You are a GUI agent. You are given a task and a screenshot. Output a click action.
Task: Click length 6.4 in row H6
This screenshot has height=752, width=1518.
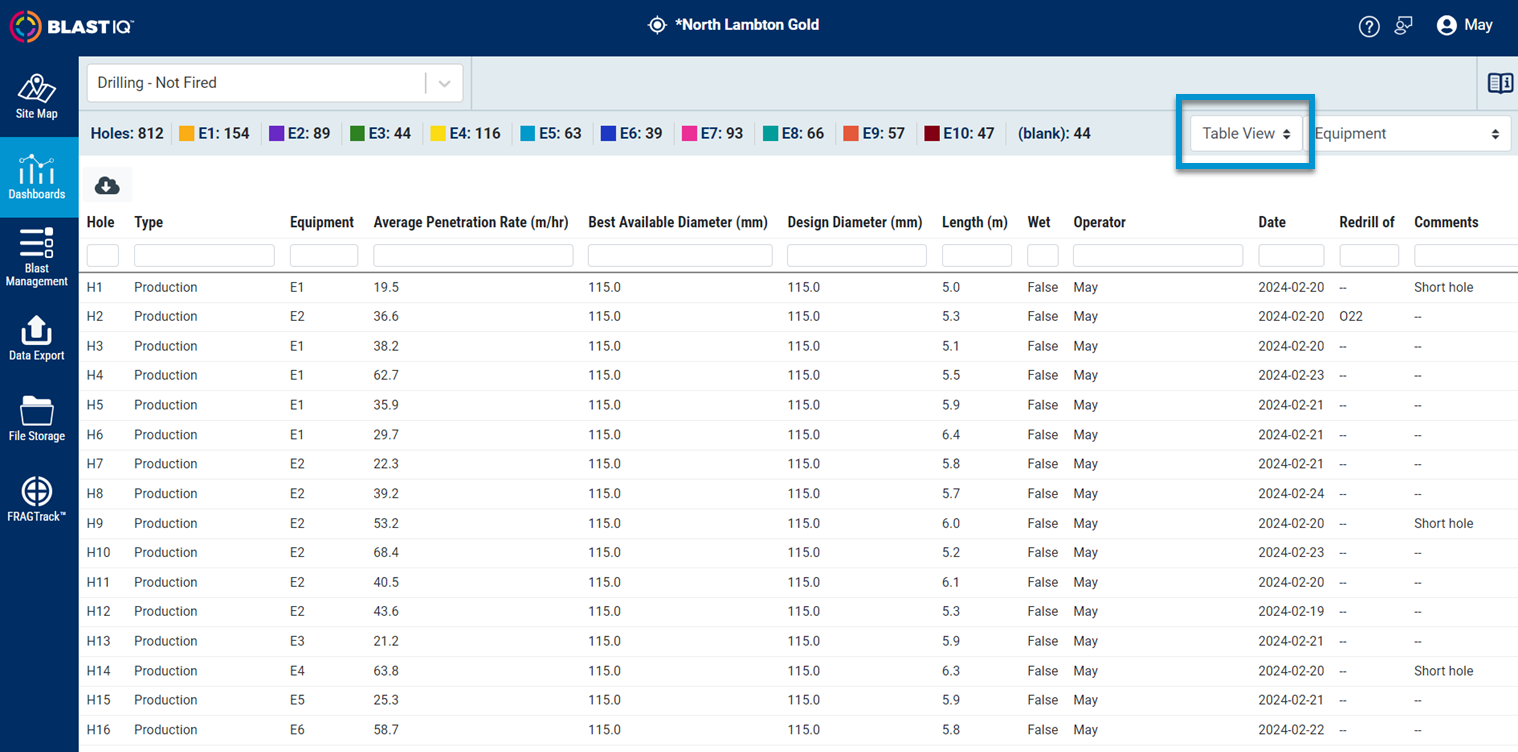(951, 434)
